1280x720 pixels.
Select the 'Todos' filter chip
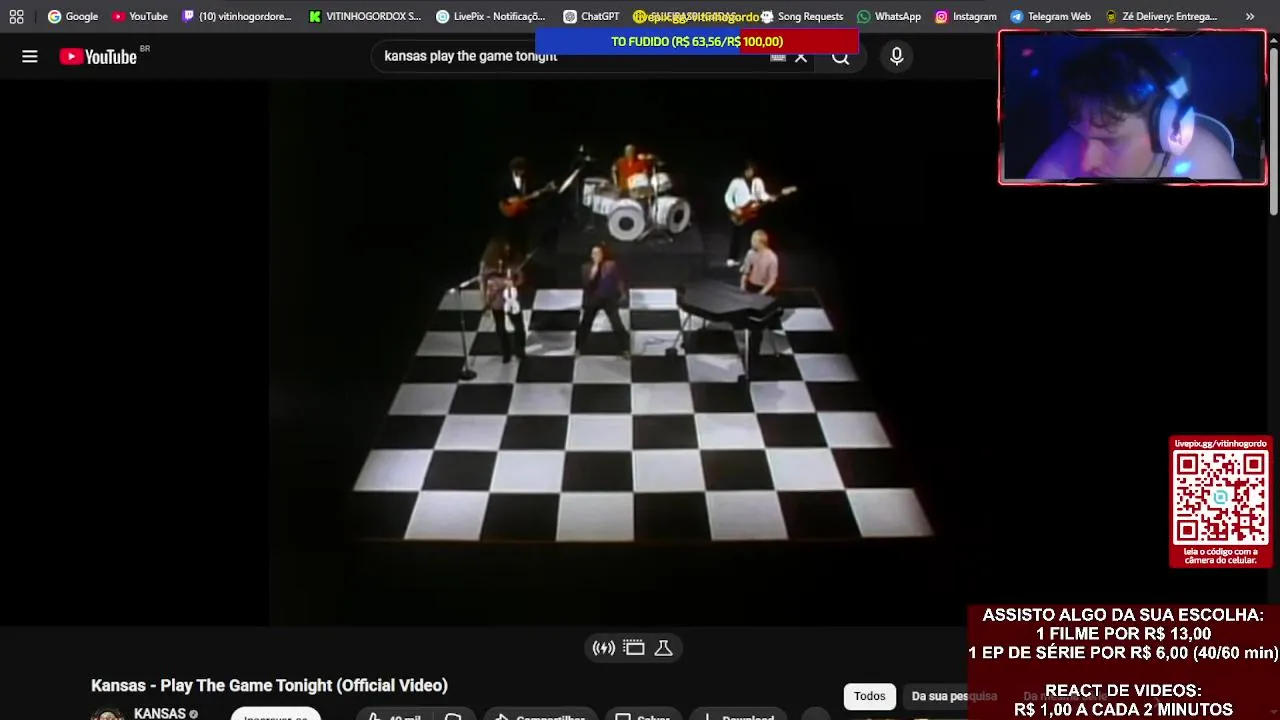870,696
